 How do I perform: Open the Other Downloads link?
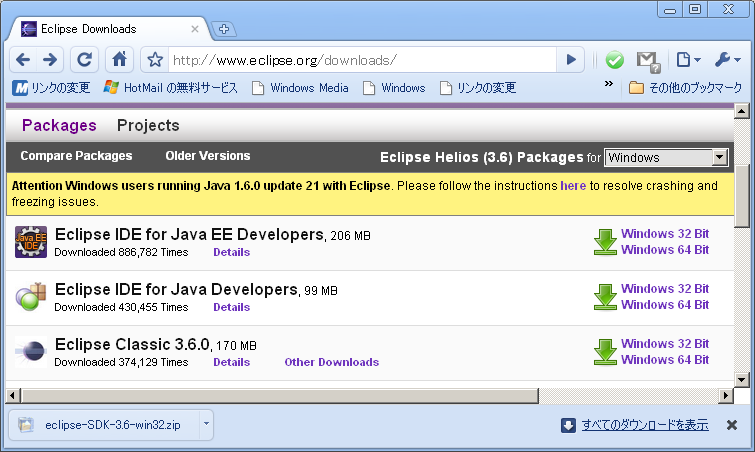pos(332,362)
